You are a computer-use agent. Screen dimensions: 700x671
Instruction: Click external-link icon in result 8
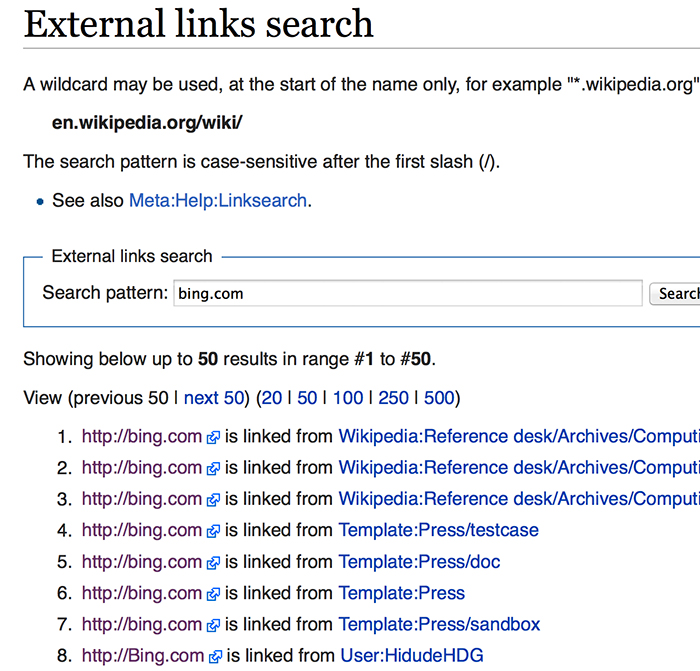click(x=215, y=657)
